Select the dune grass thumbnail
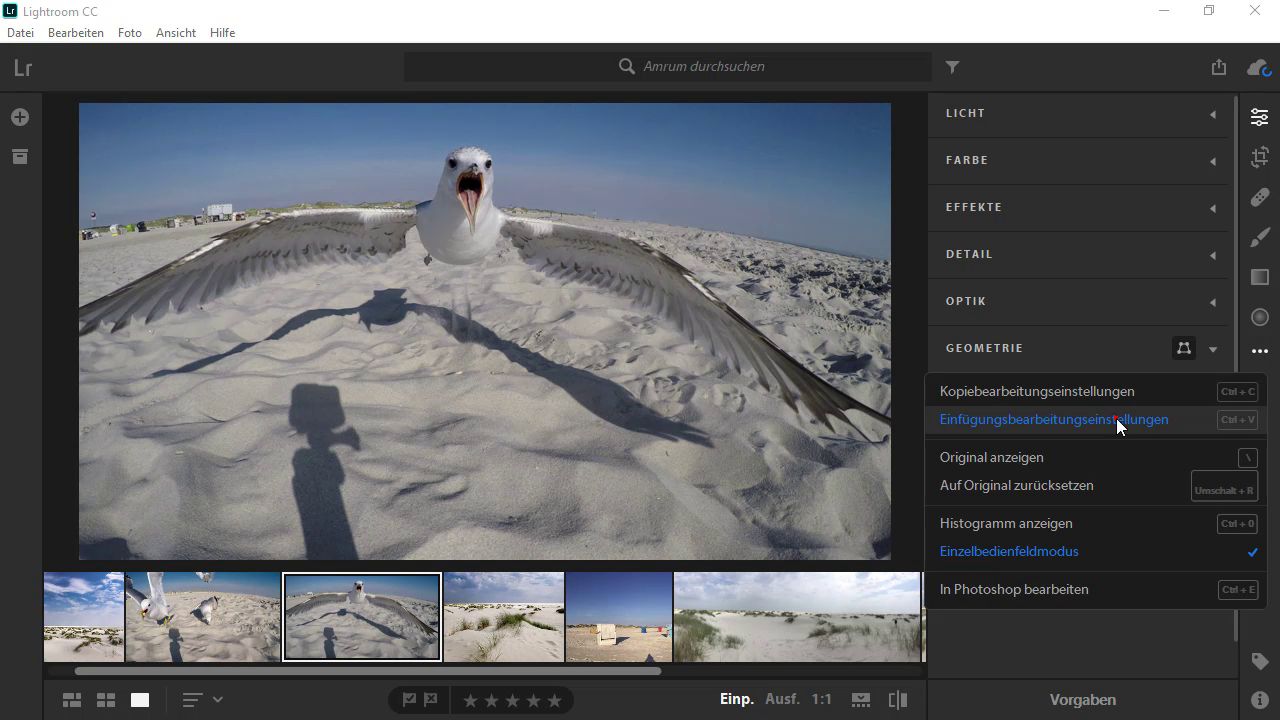This screenshot has height=720, width=1280. (x=504, y=617)
